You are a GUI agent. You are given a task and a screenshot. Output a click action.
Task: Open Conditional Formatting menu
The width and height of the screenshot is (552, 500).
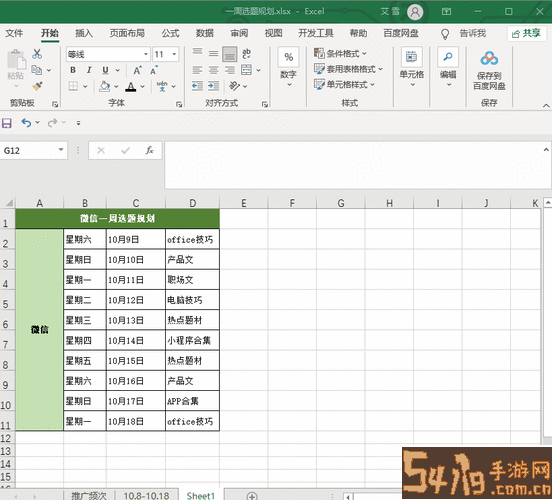(340, 54)
